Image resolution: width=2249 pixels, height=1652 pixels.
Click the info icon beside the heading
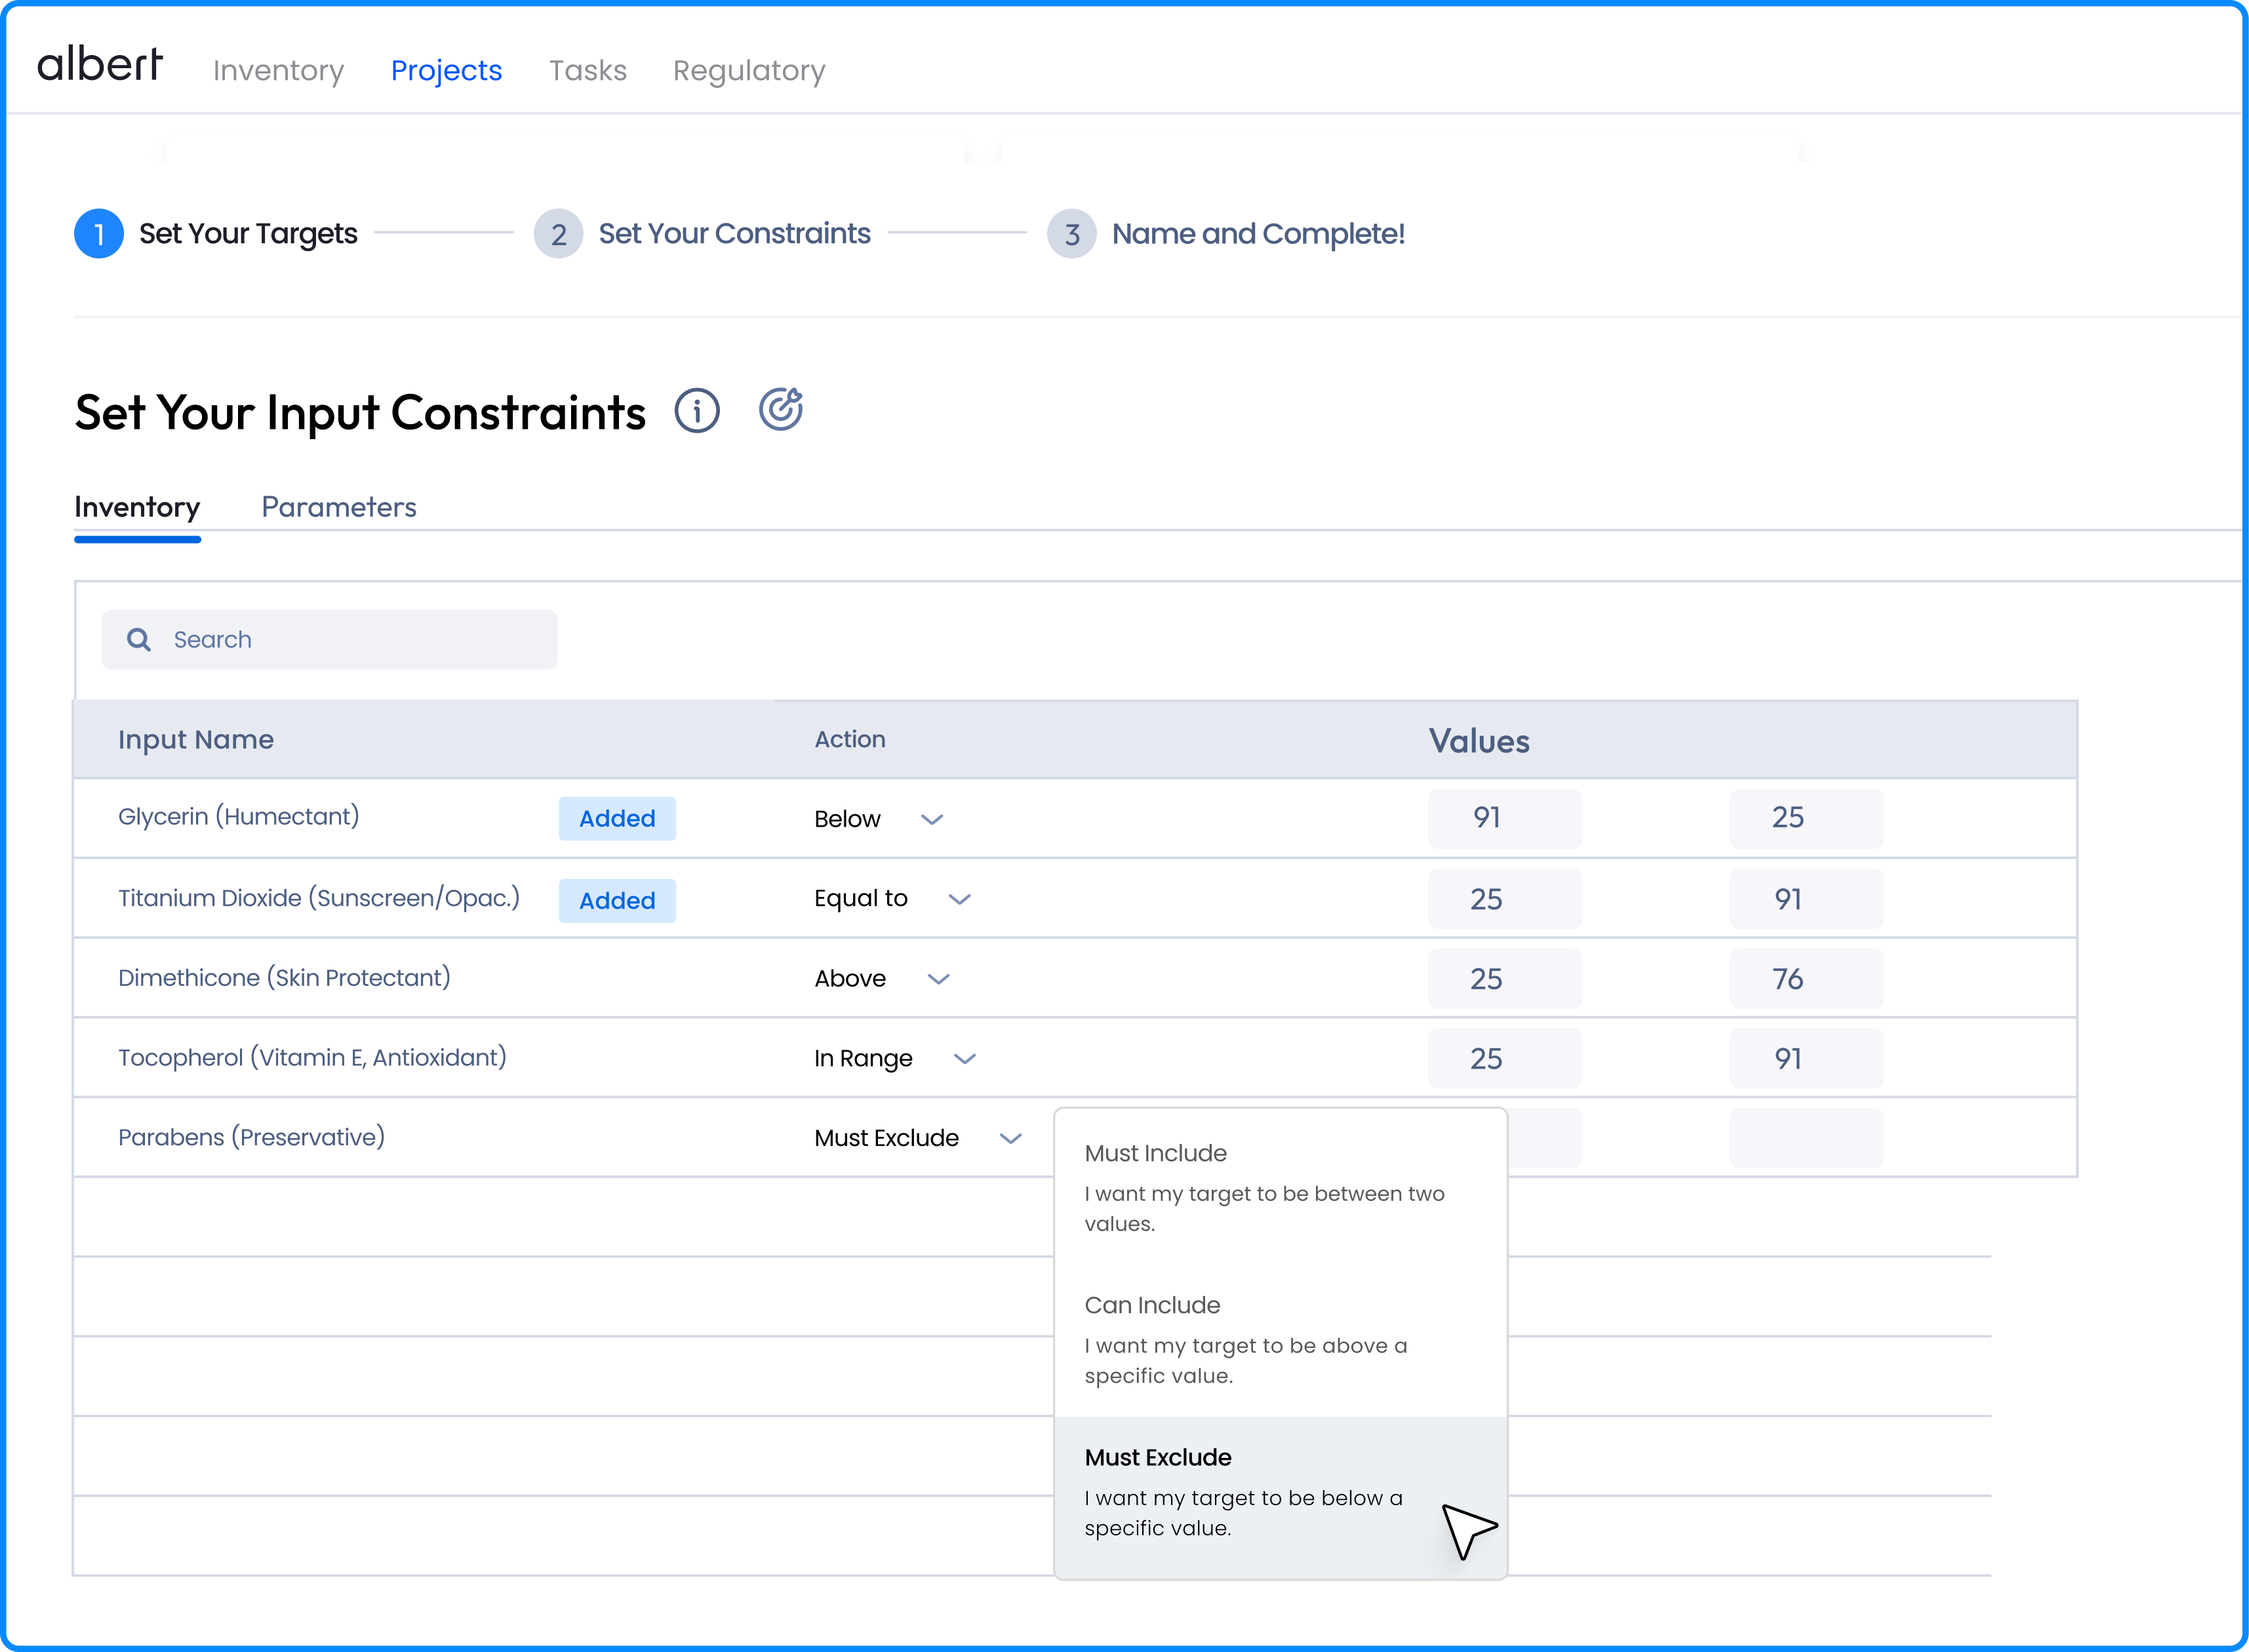(x=697, y=411)
